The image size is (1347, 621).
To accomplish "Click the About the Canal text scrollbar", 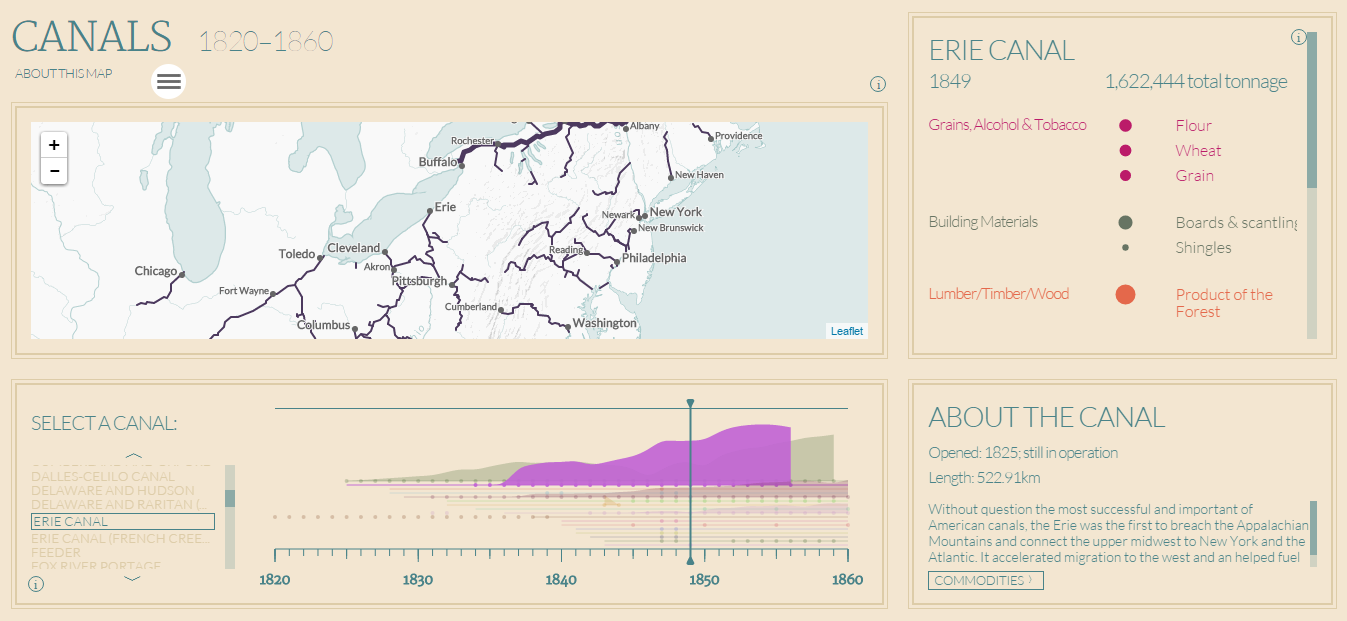I will point(1314,528).
